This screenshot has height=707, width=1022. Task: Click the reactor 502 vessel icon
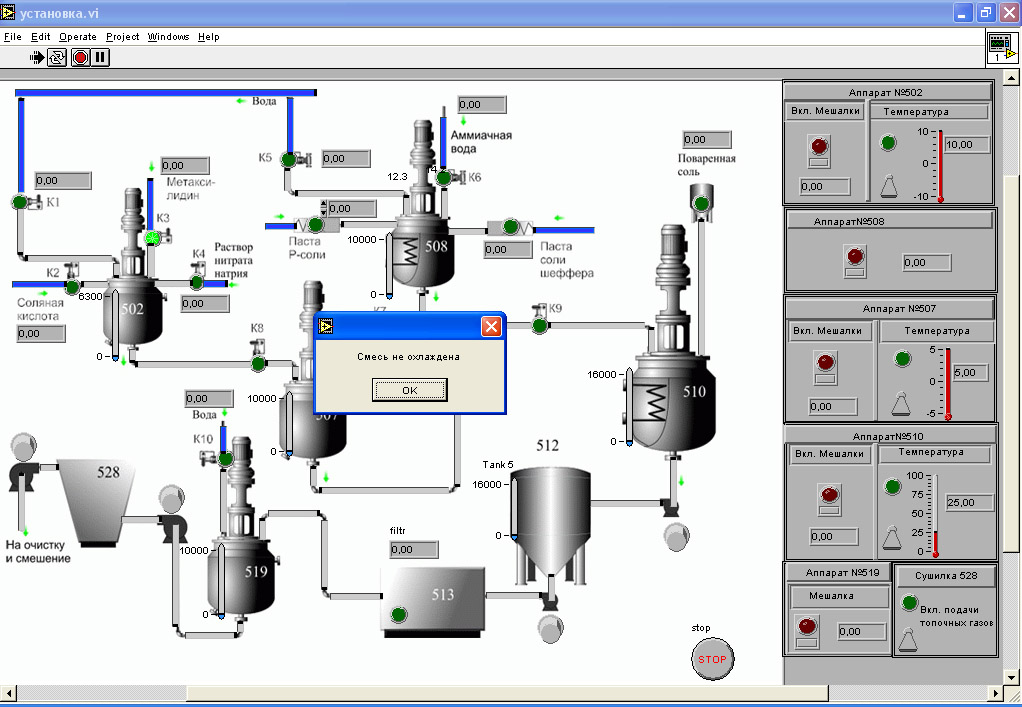pyautogui.click(x=132, y=313)
